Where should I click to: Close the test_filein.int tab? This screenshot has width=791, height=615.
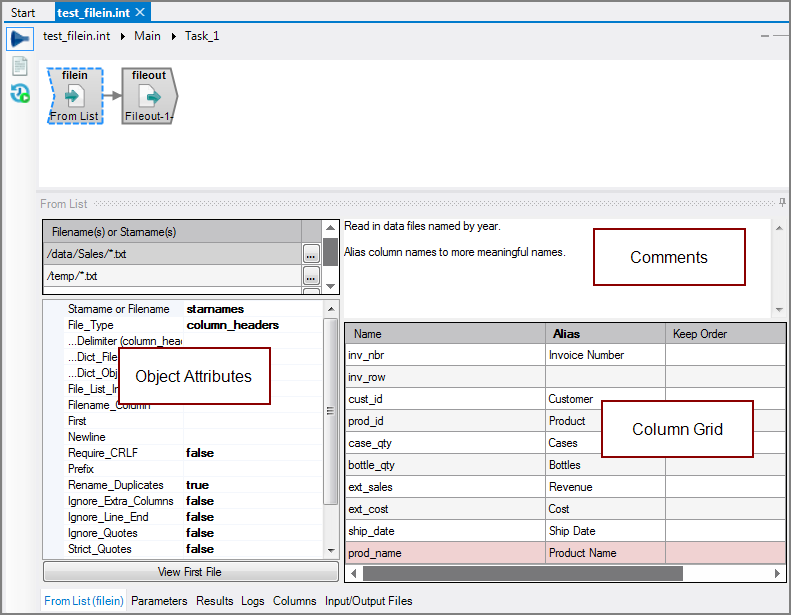(141, 12)
